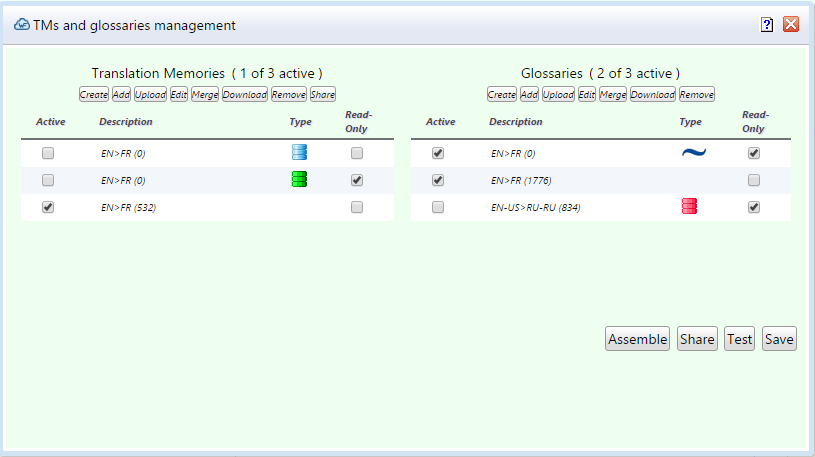
Task: Enable the EN-US>RU-RU (834) glossary
Action: [437, 207]
